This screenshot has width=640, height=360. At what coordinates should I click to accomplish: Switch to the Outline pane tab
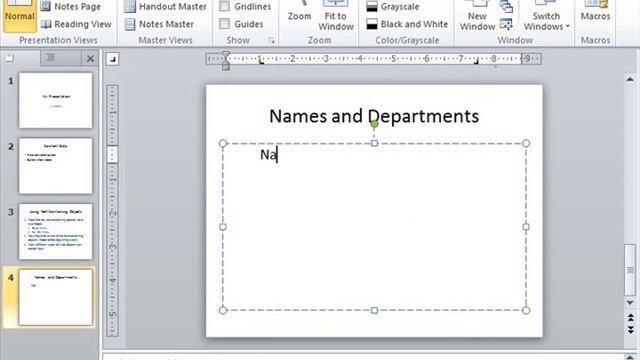[51, 58]
